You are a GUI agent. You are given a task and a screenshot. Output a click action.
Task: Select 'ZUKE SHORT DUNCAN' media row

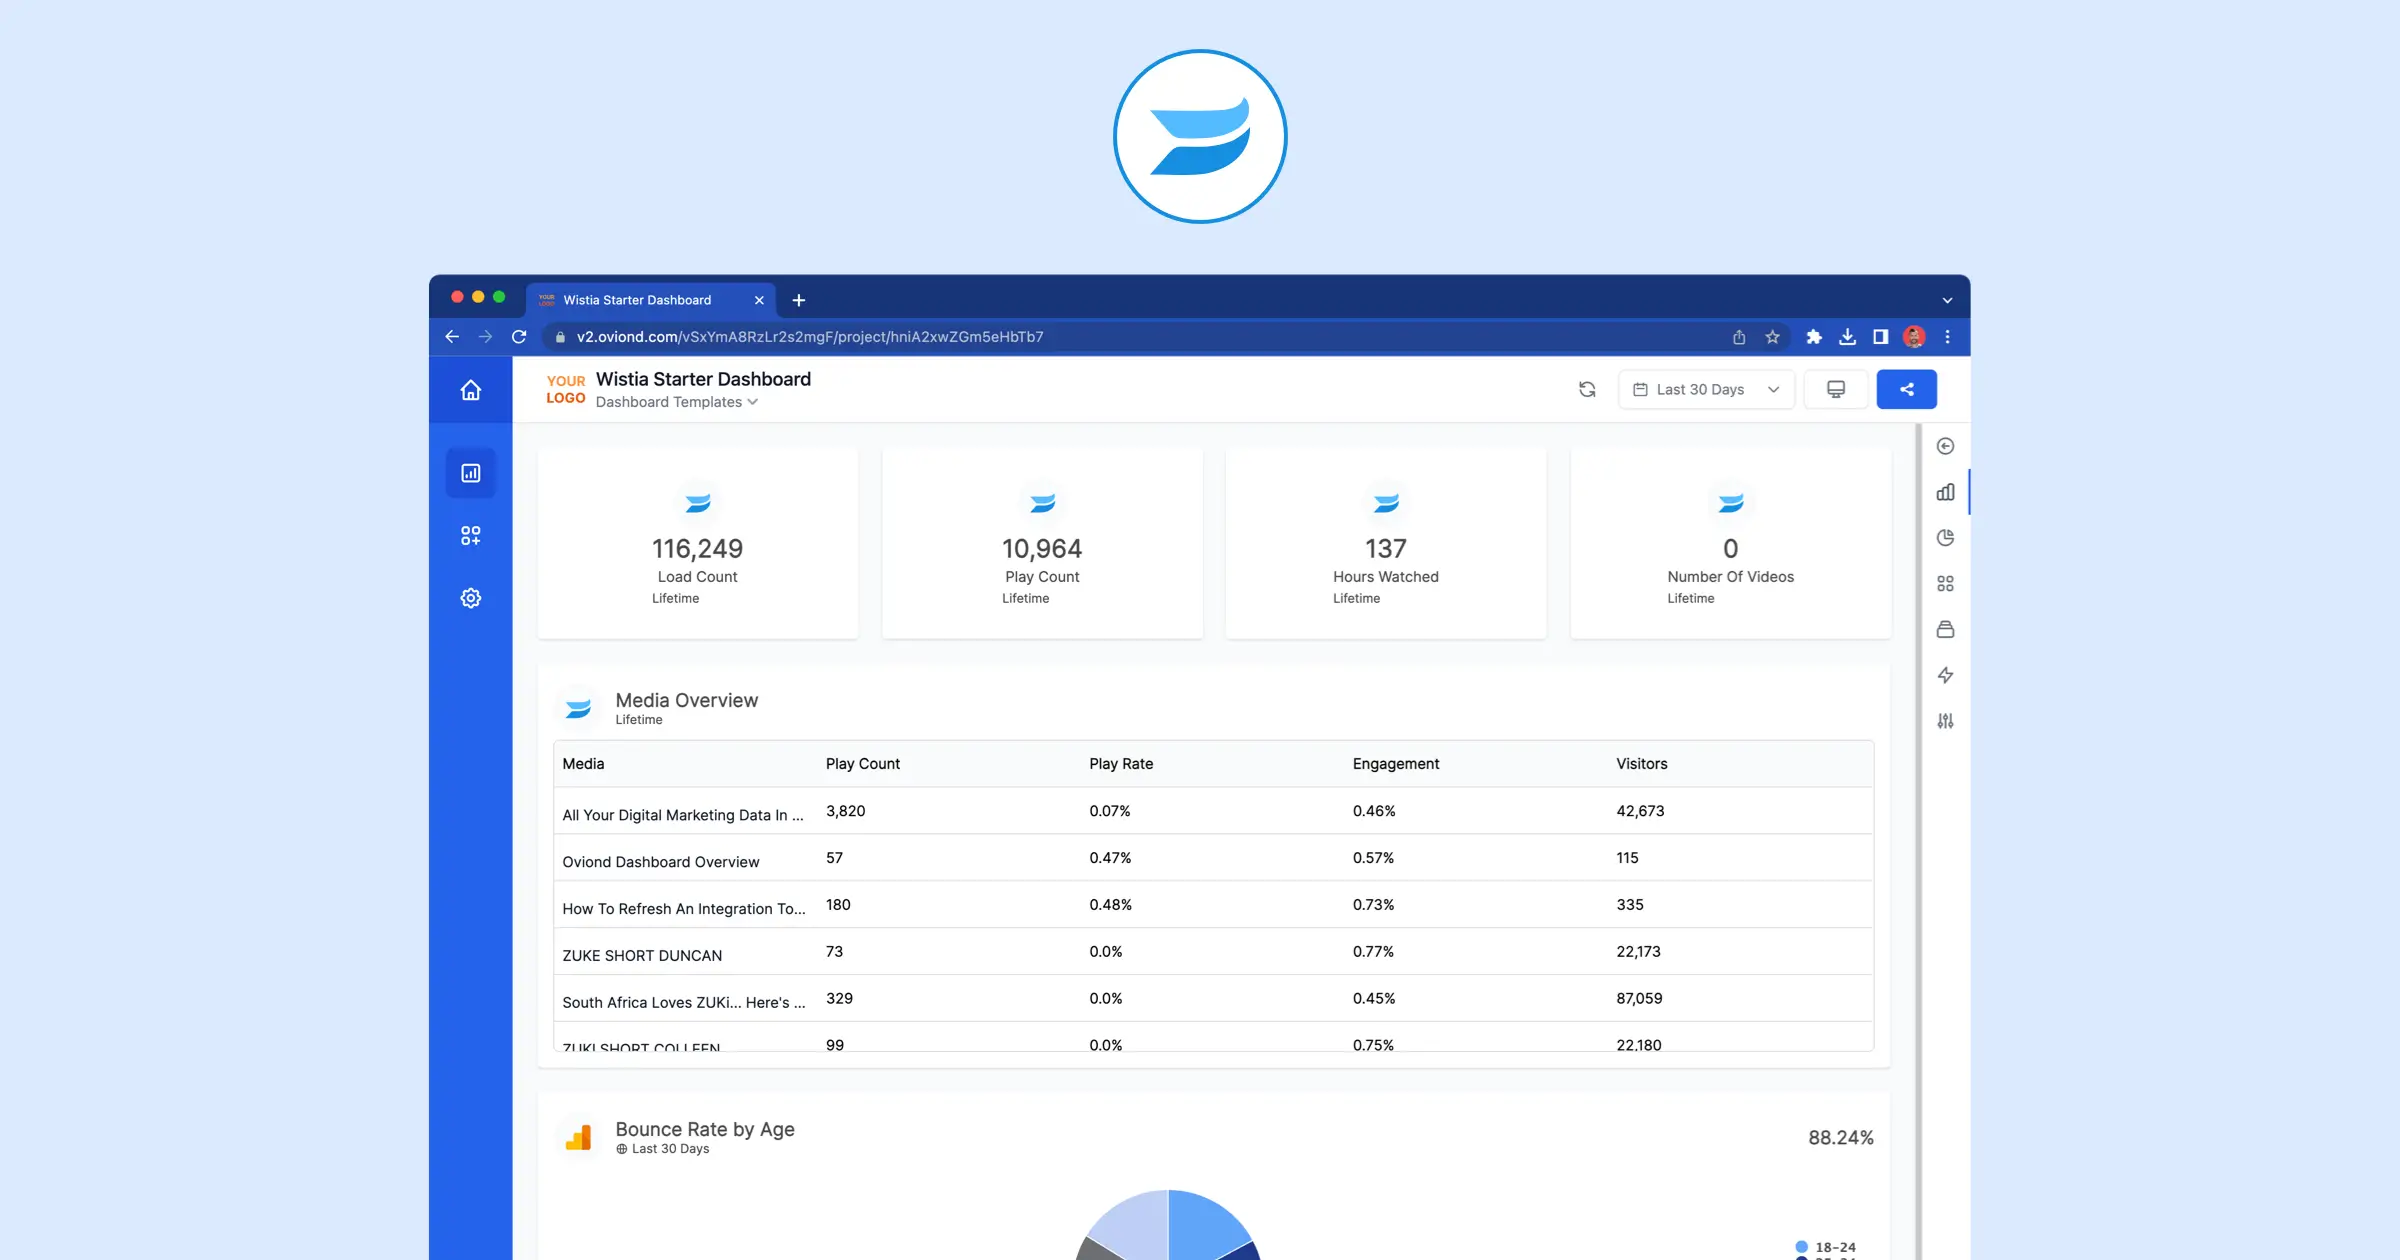pyautogui.click(x=1213, y=952)
